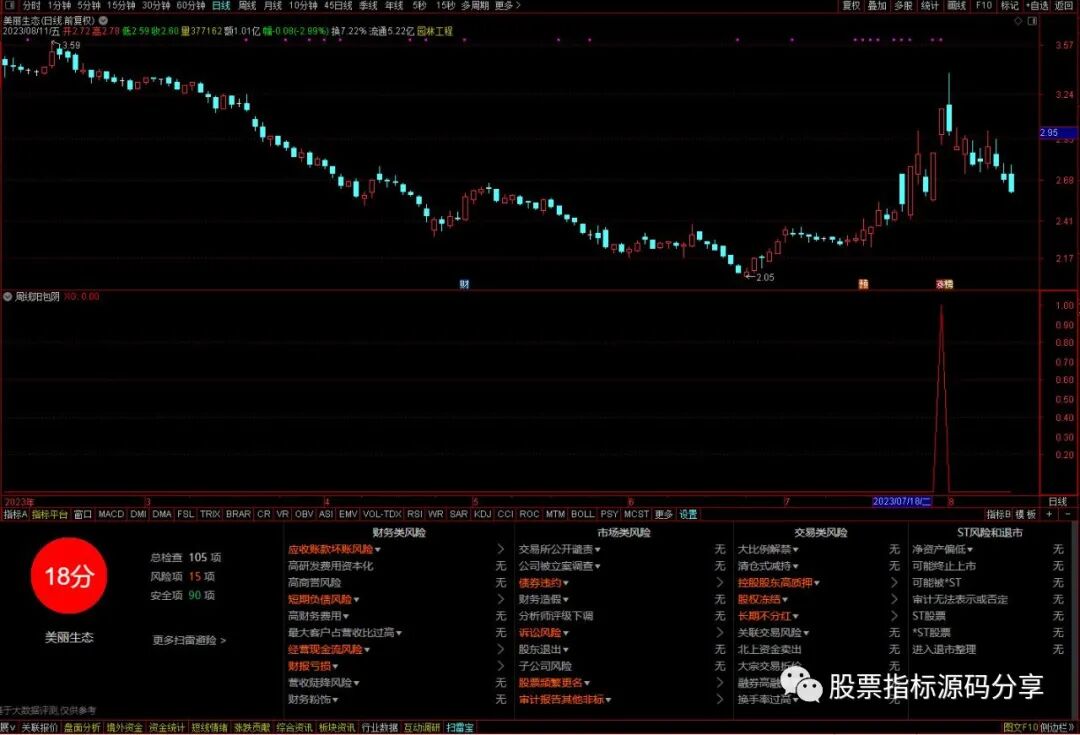
Task: Zoom in chart with the + button
Action: click(x=1050, y=514)
